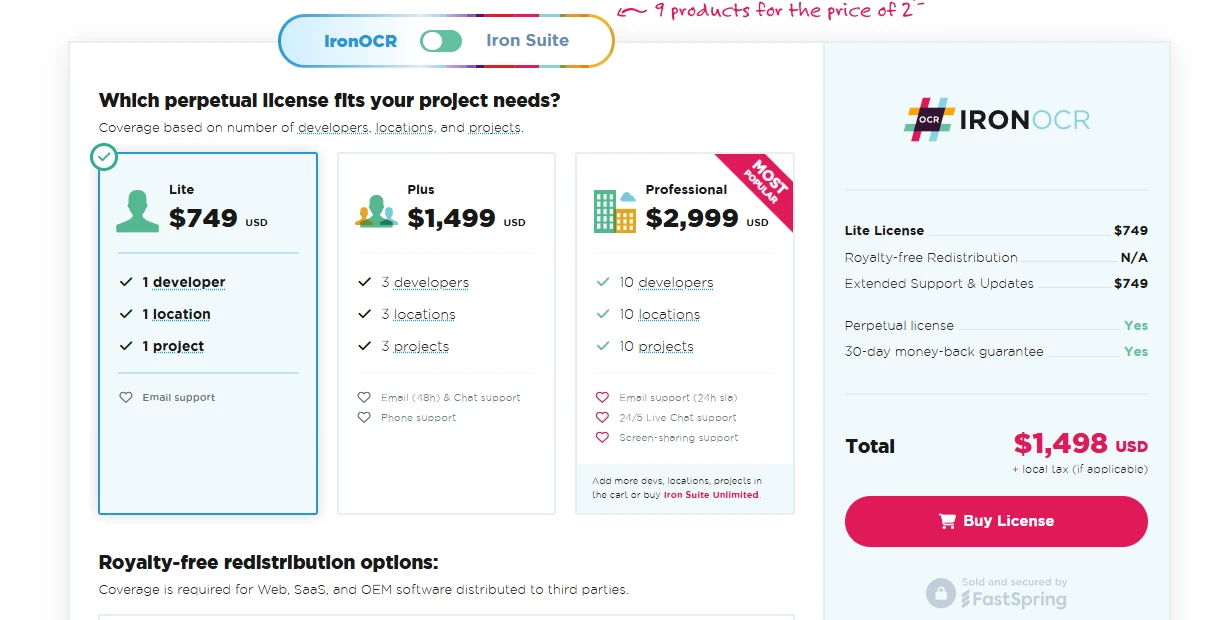Image resolution: width=1221 pixels, height=620 pixels.
Task: Click the underlined developers coverage term
Action: pyautogui.click(x=334, y=128)
